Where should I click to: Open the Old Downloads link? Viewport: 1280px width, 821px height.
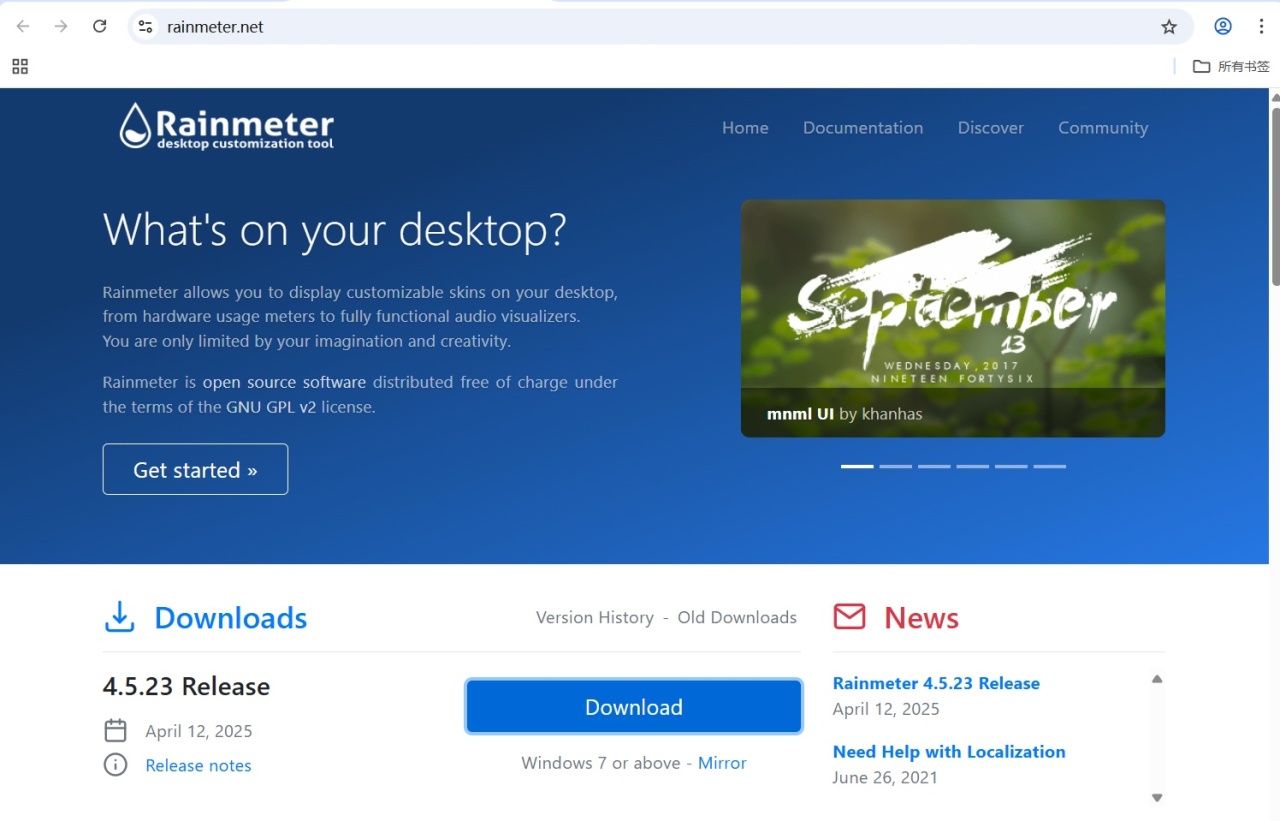tap(737, 618)
